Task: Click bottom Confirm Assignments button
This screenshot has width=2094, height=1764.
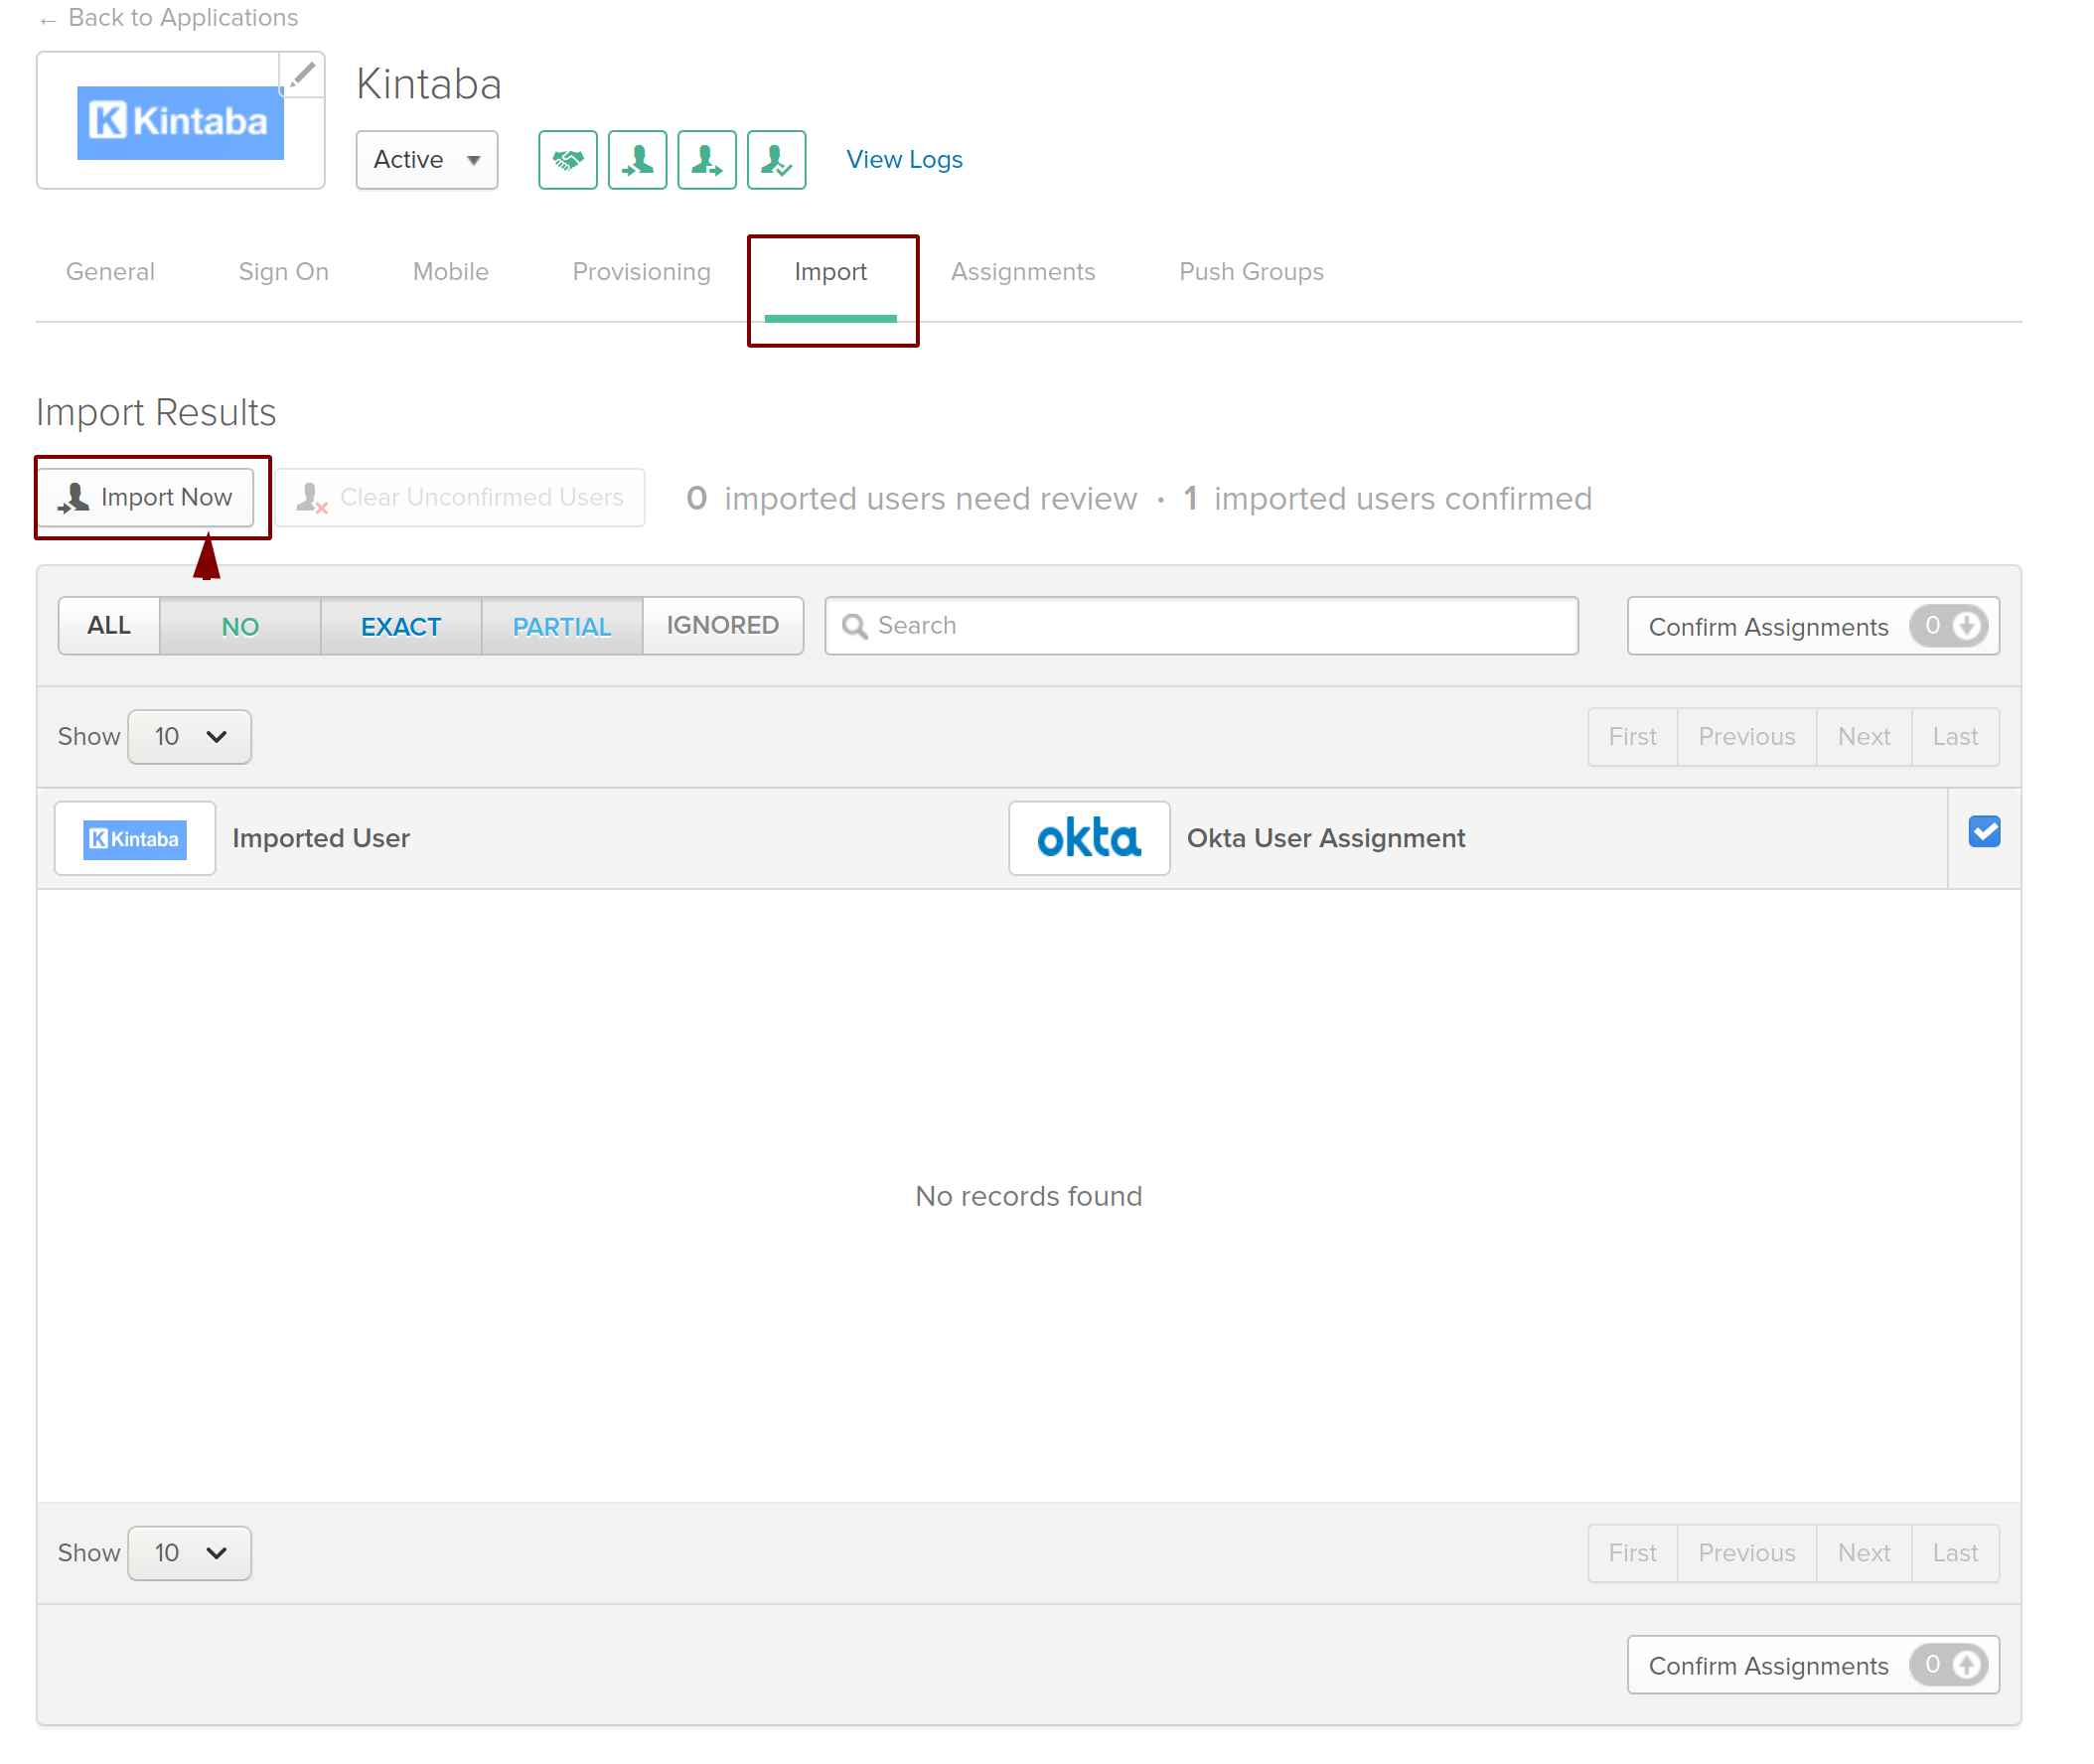Action: coord(1813,1665)
